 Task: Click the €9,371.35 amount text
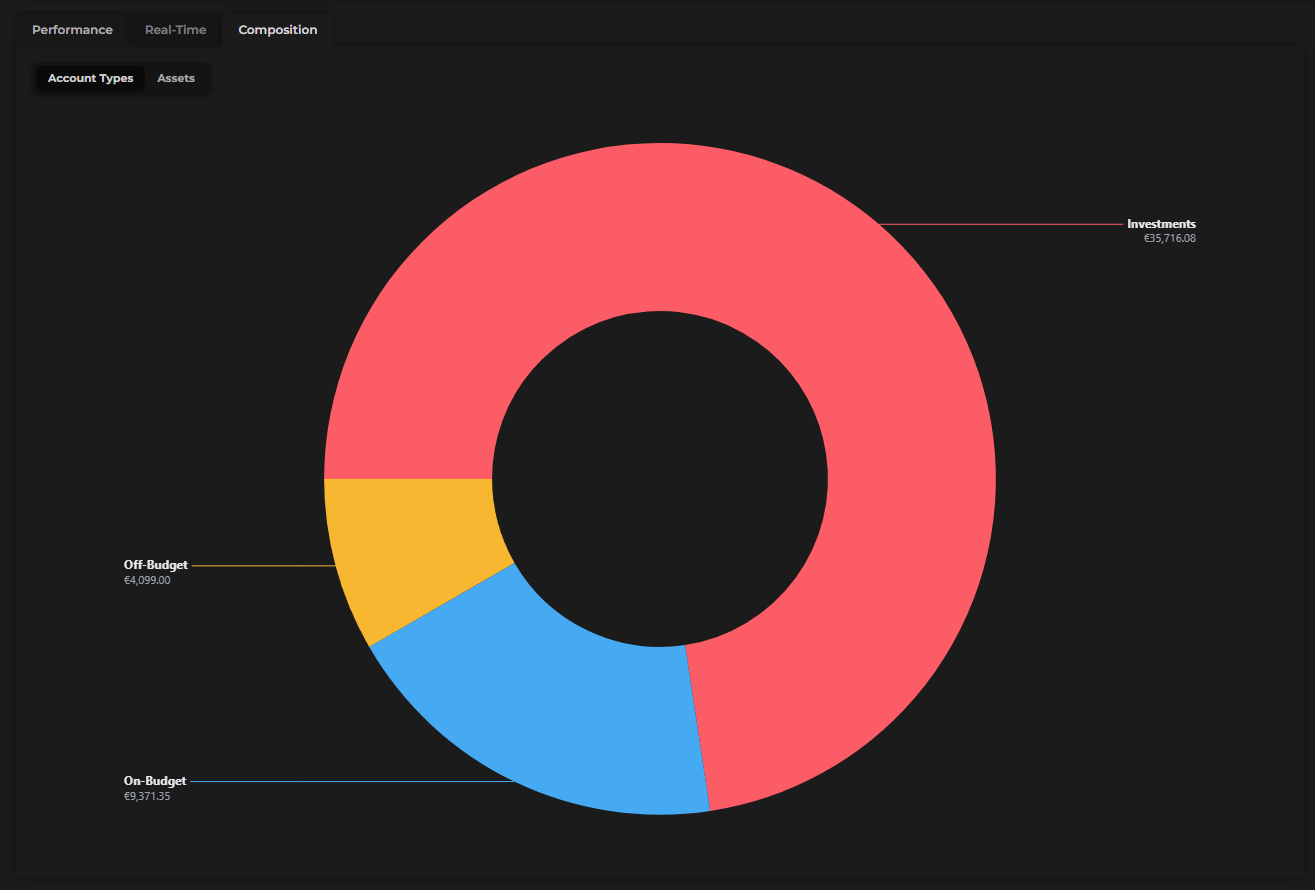(x=146, y=796)
